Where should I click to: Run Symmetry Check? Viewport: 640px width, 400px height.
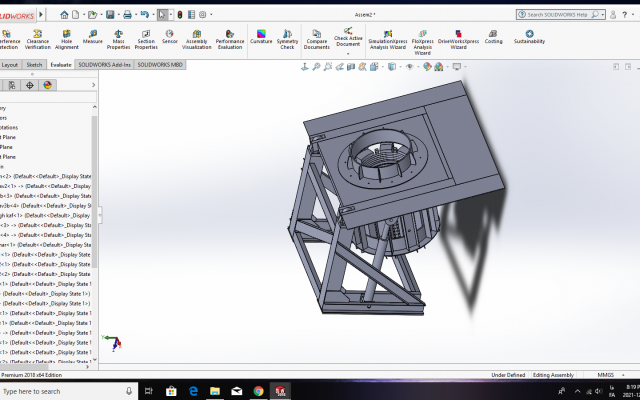point(287,40)
